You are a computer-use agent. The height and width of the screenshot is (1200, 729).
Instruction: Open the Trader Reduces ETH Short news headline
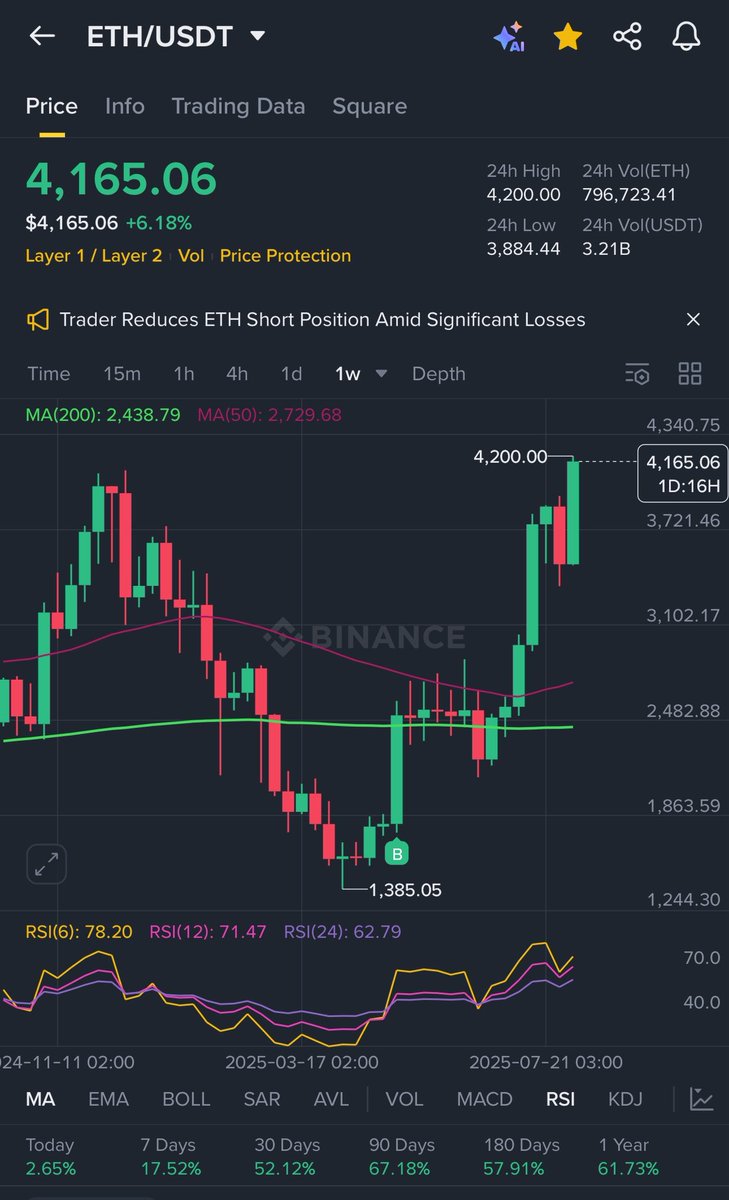(323, 320)
